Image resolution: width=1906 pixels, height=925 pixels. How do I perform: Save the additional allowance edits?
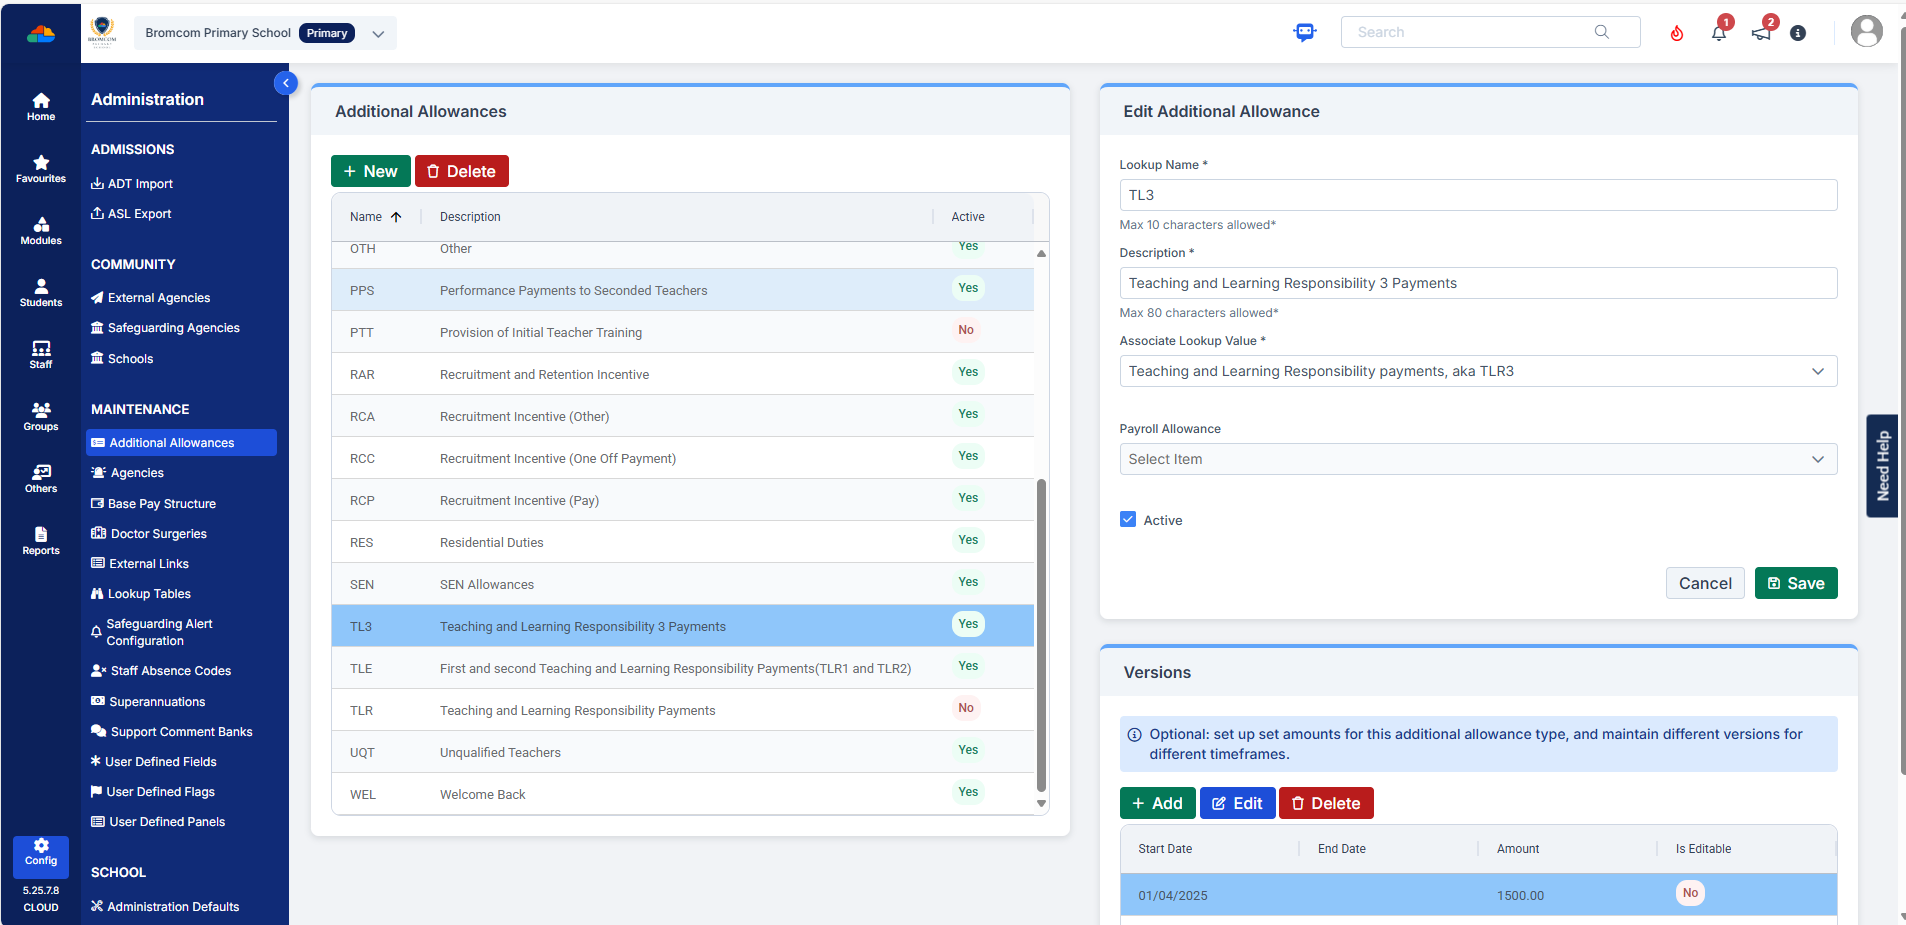click(x=1795, y=583)
